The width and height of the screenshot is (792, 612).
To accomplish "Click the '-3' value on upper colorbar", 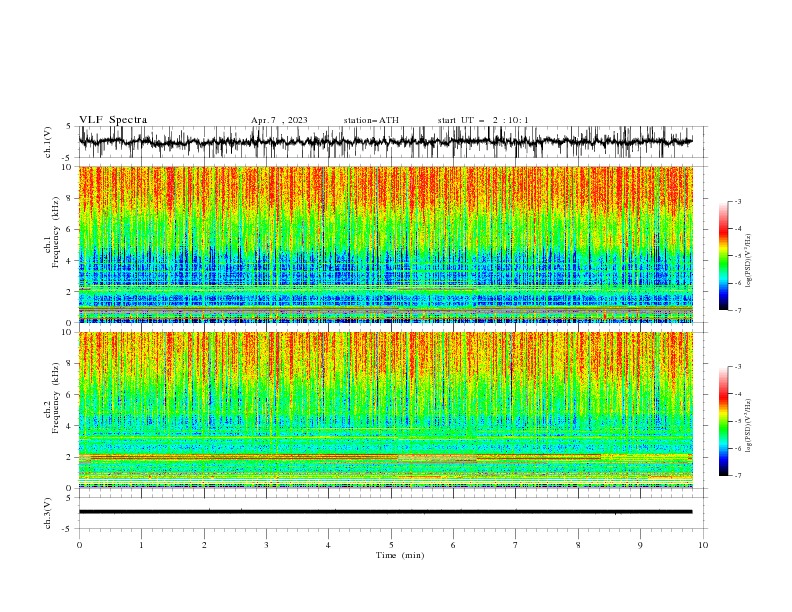I will (737, 201).
